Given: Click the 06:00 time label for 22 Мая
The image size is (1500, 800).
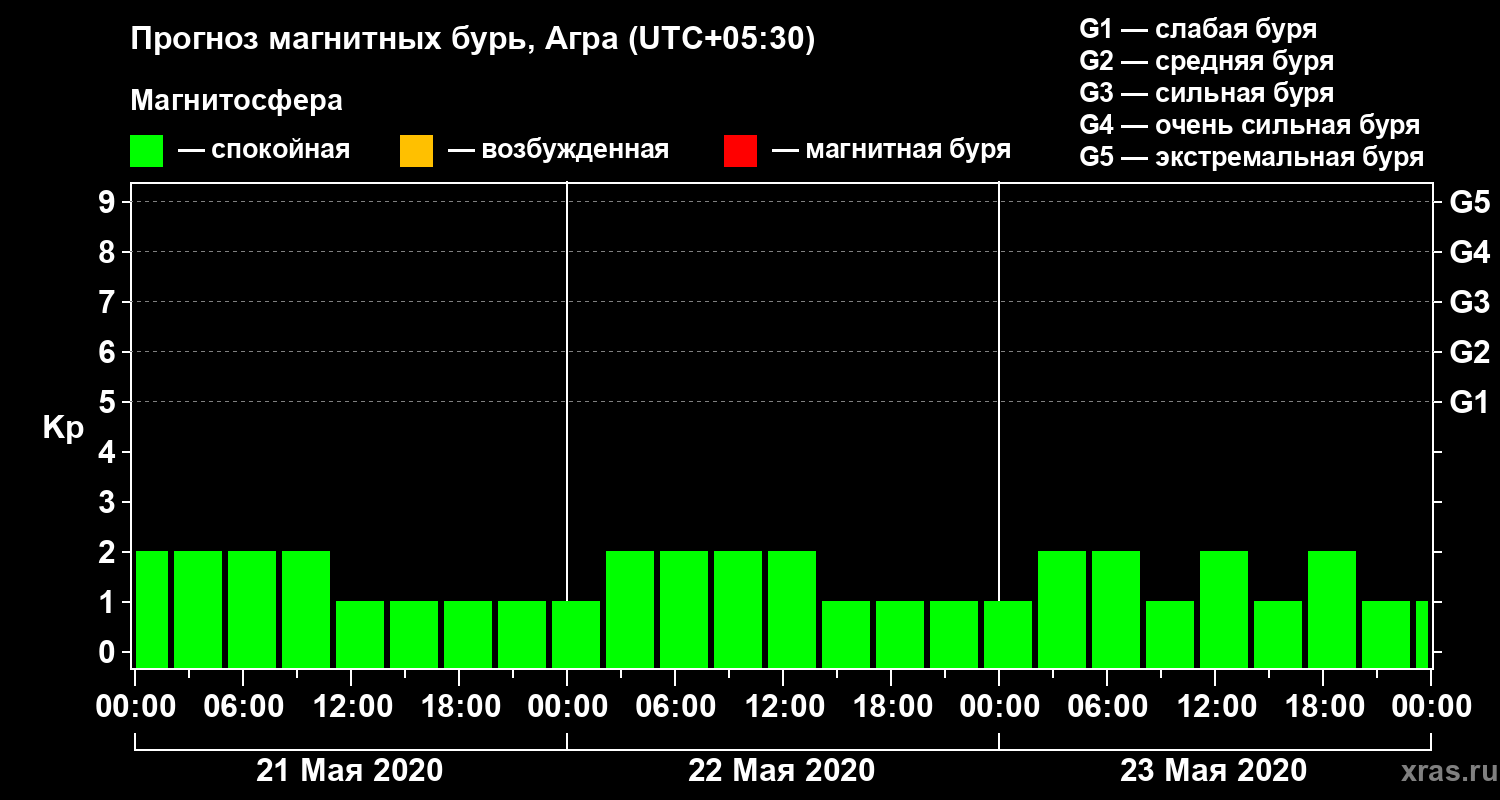Looking at the screenshot, I should click(x=676, y=707).
